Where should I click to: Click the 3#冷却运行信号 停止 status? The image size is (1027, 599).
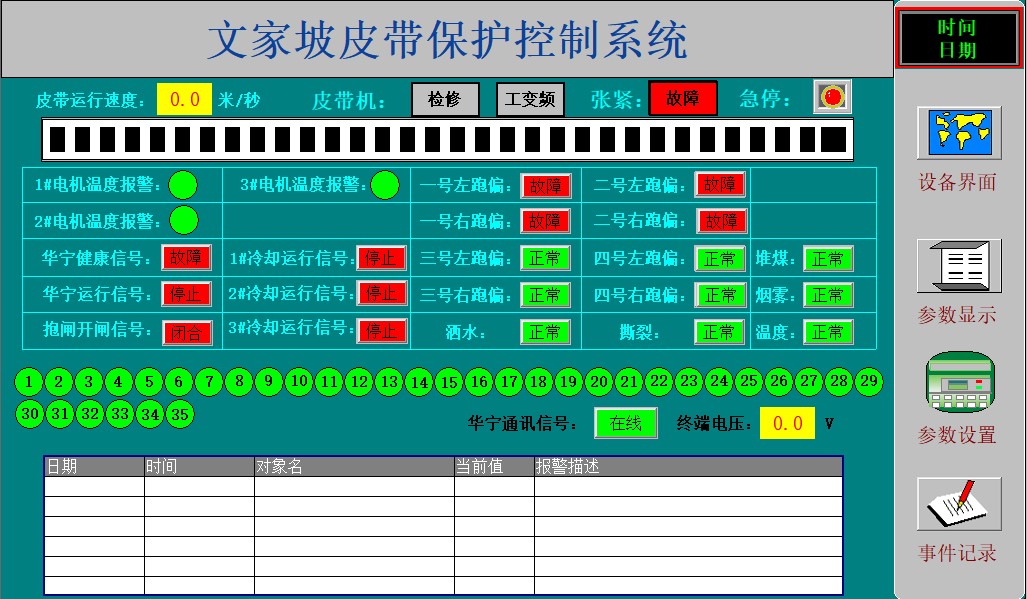[382, 331]
